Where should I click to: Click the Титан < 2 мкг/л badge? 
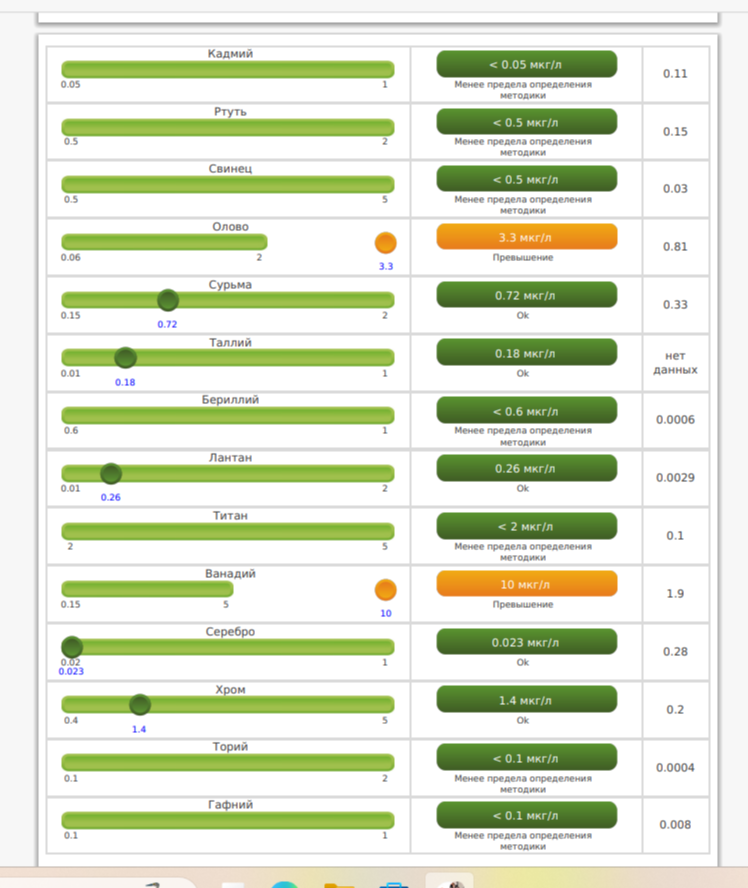click(x=526, y=526)
